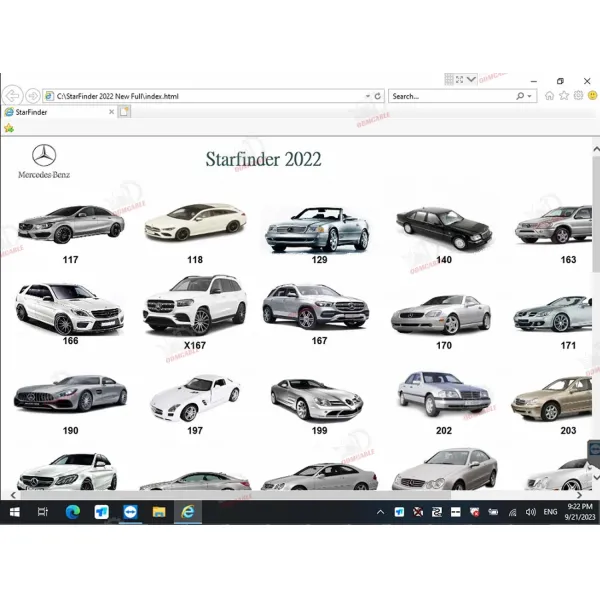The height and width of the screenshot is (600, 600).
Task: Open model 118 car thumbnail
Action: [196, 222]
